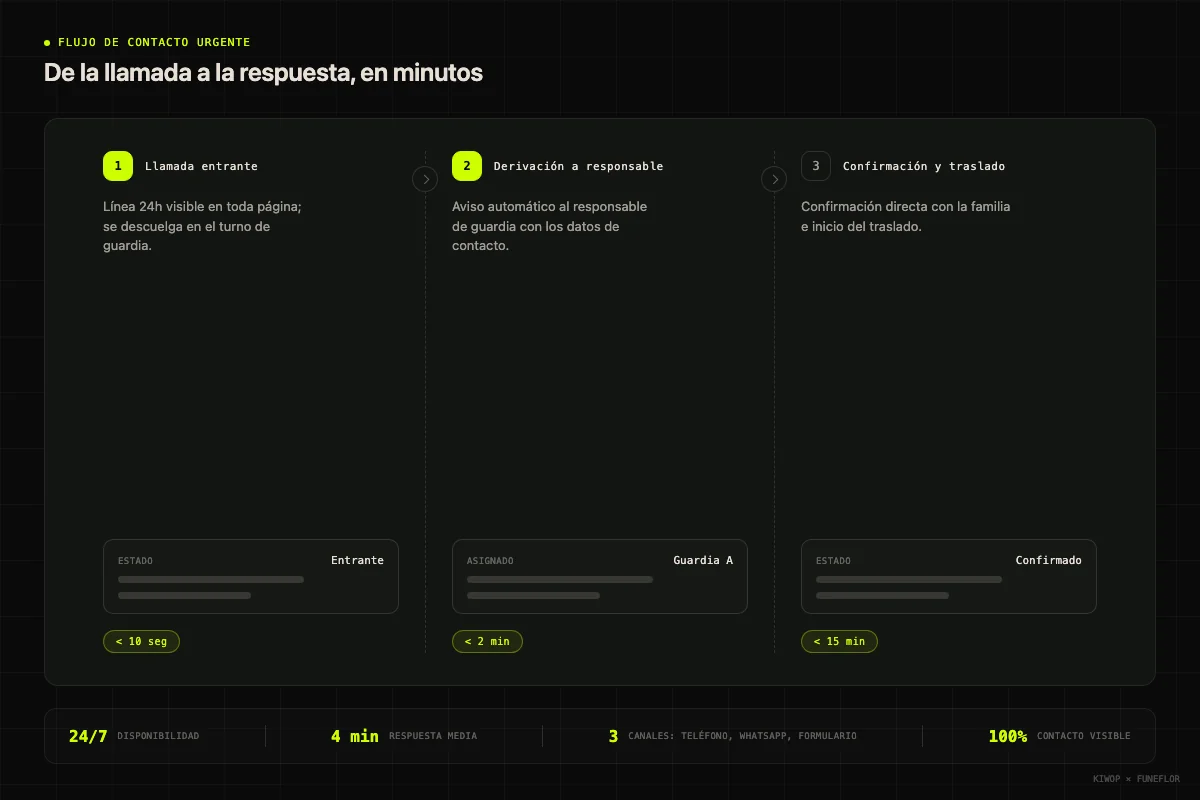Click the green dot beside Flujo de contacto urgente

pos(47,43)
